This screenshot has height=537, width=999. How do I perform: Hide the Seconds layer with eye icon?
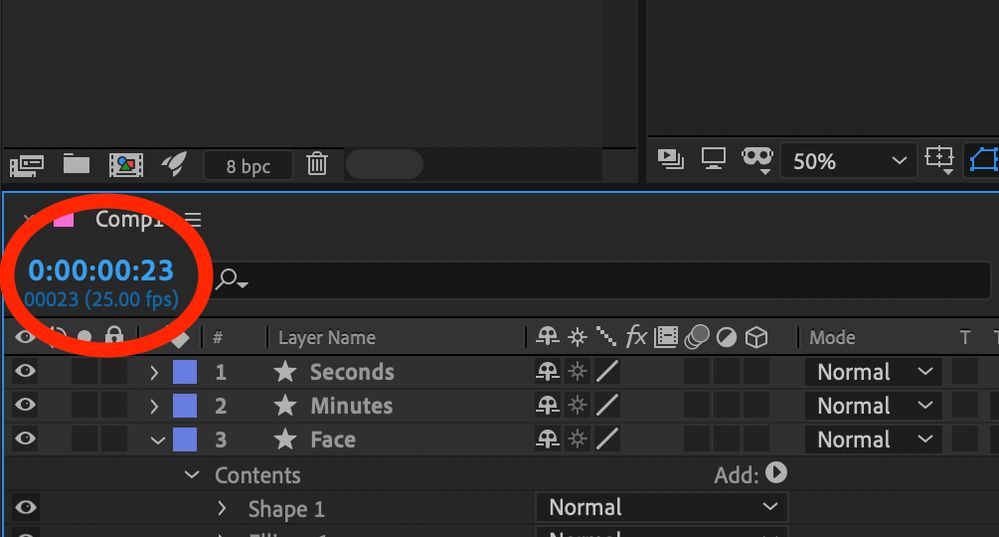[25, 372]
